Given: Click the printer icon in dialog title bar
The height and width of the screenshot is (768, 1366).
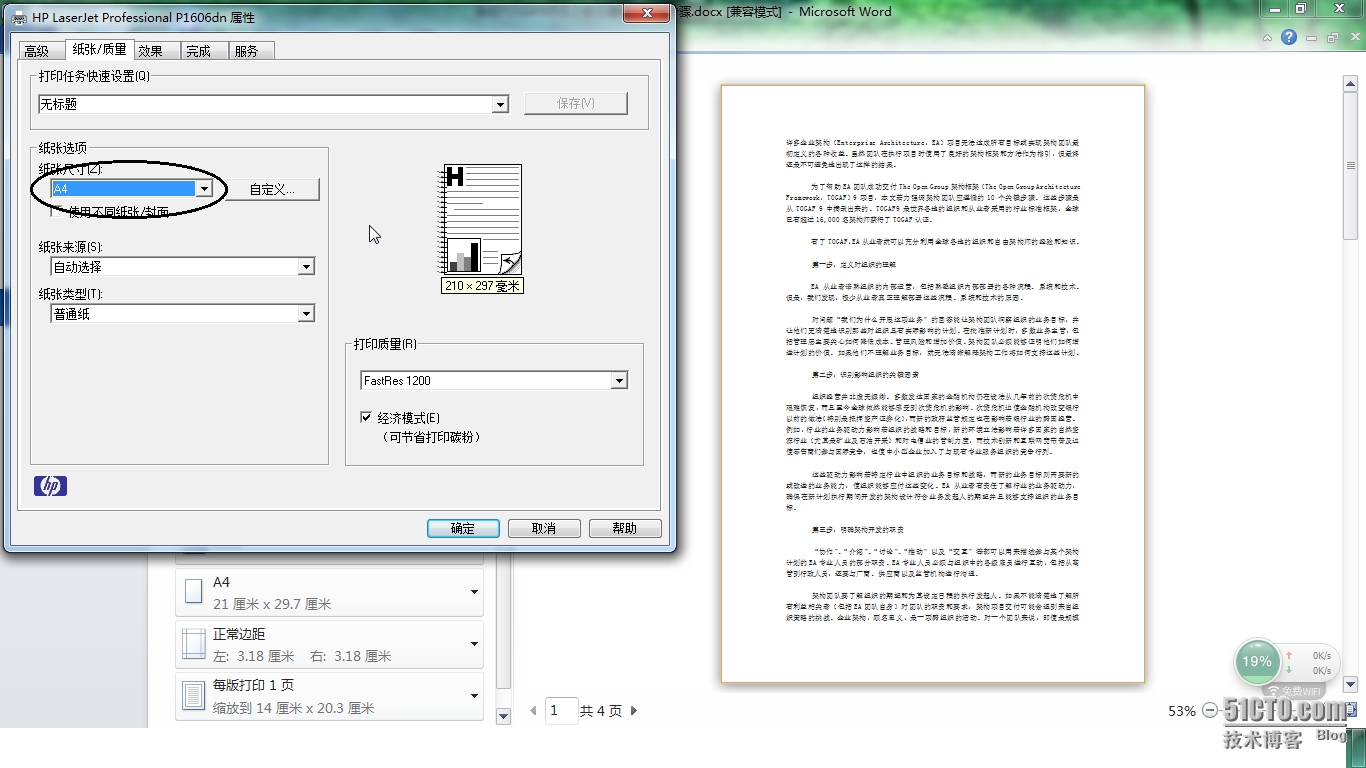Looking at the screenshot, I should coord(19,16).
